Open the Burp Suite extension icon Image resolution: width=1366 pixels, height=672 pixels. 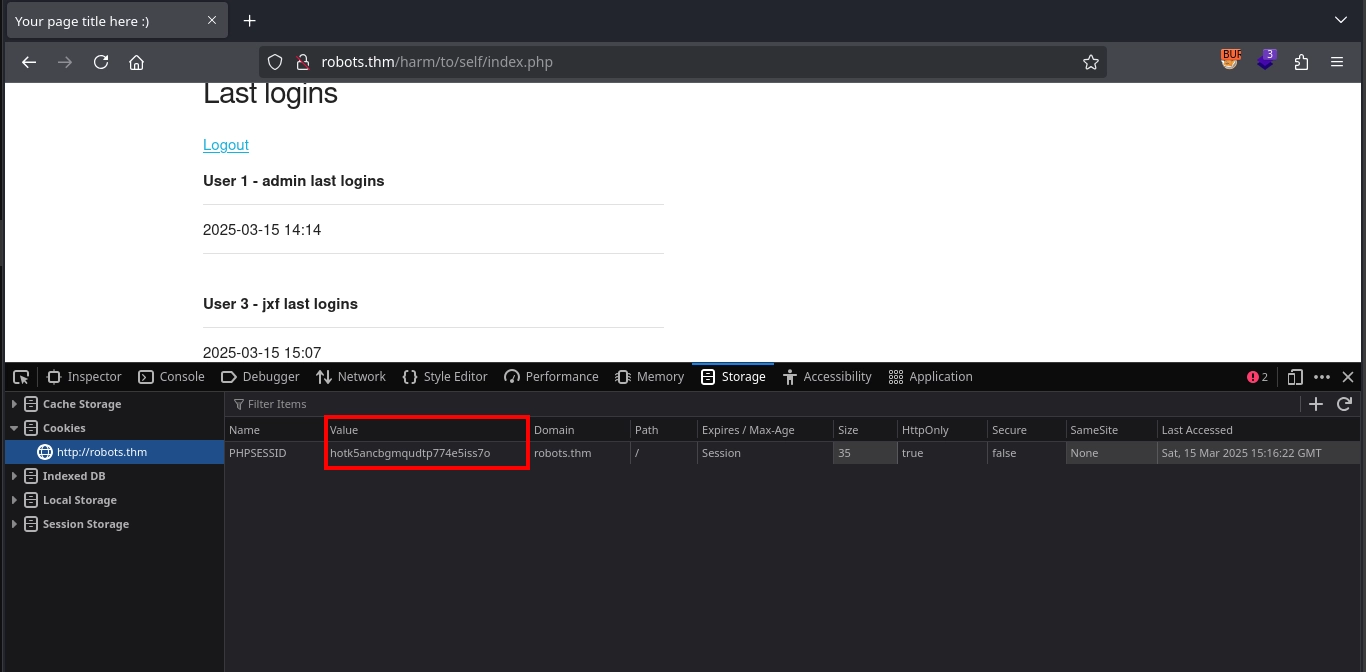pyautogui.click(x=1229, y=61)
